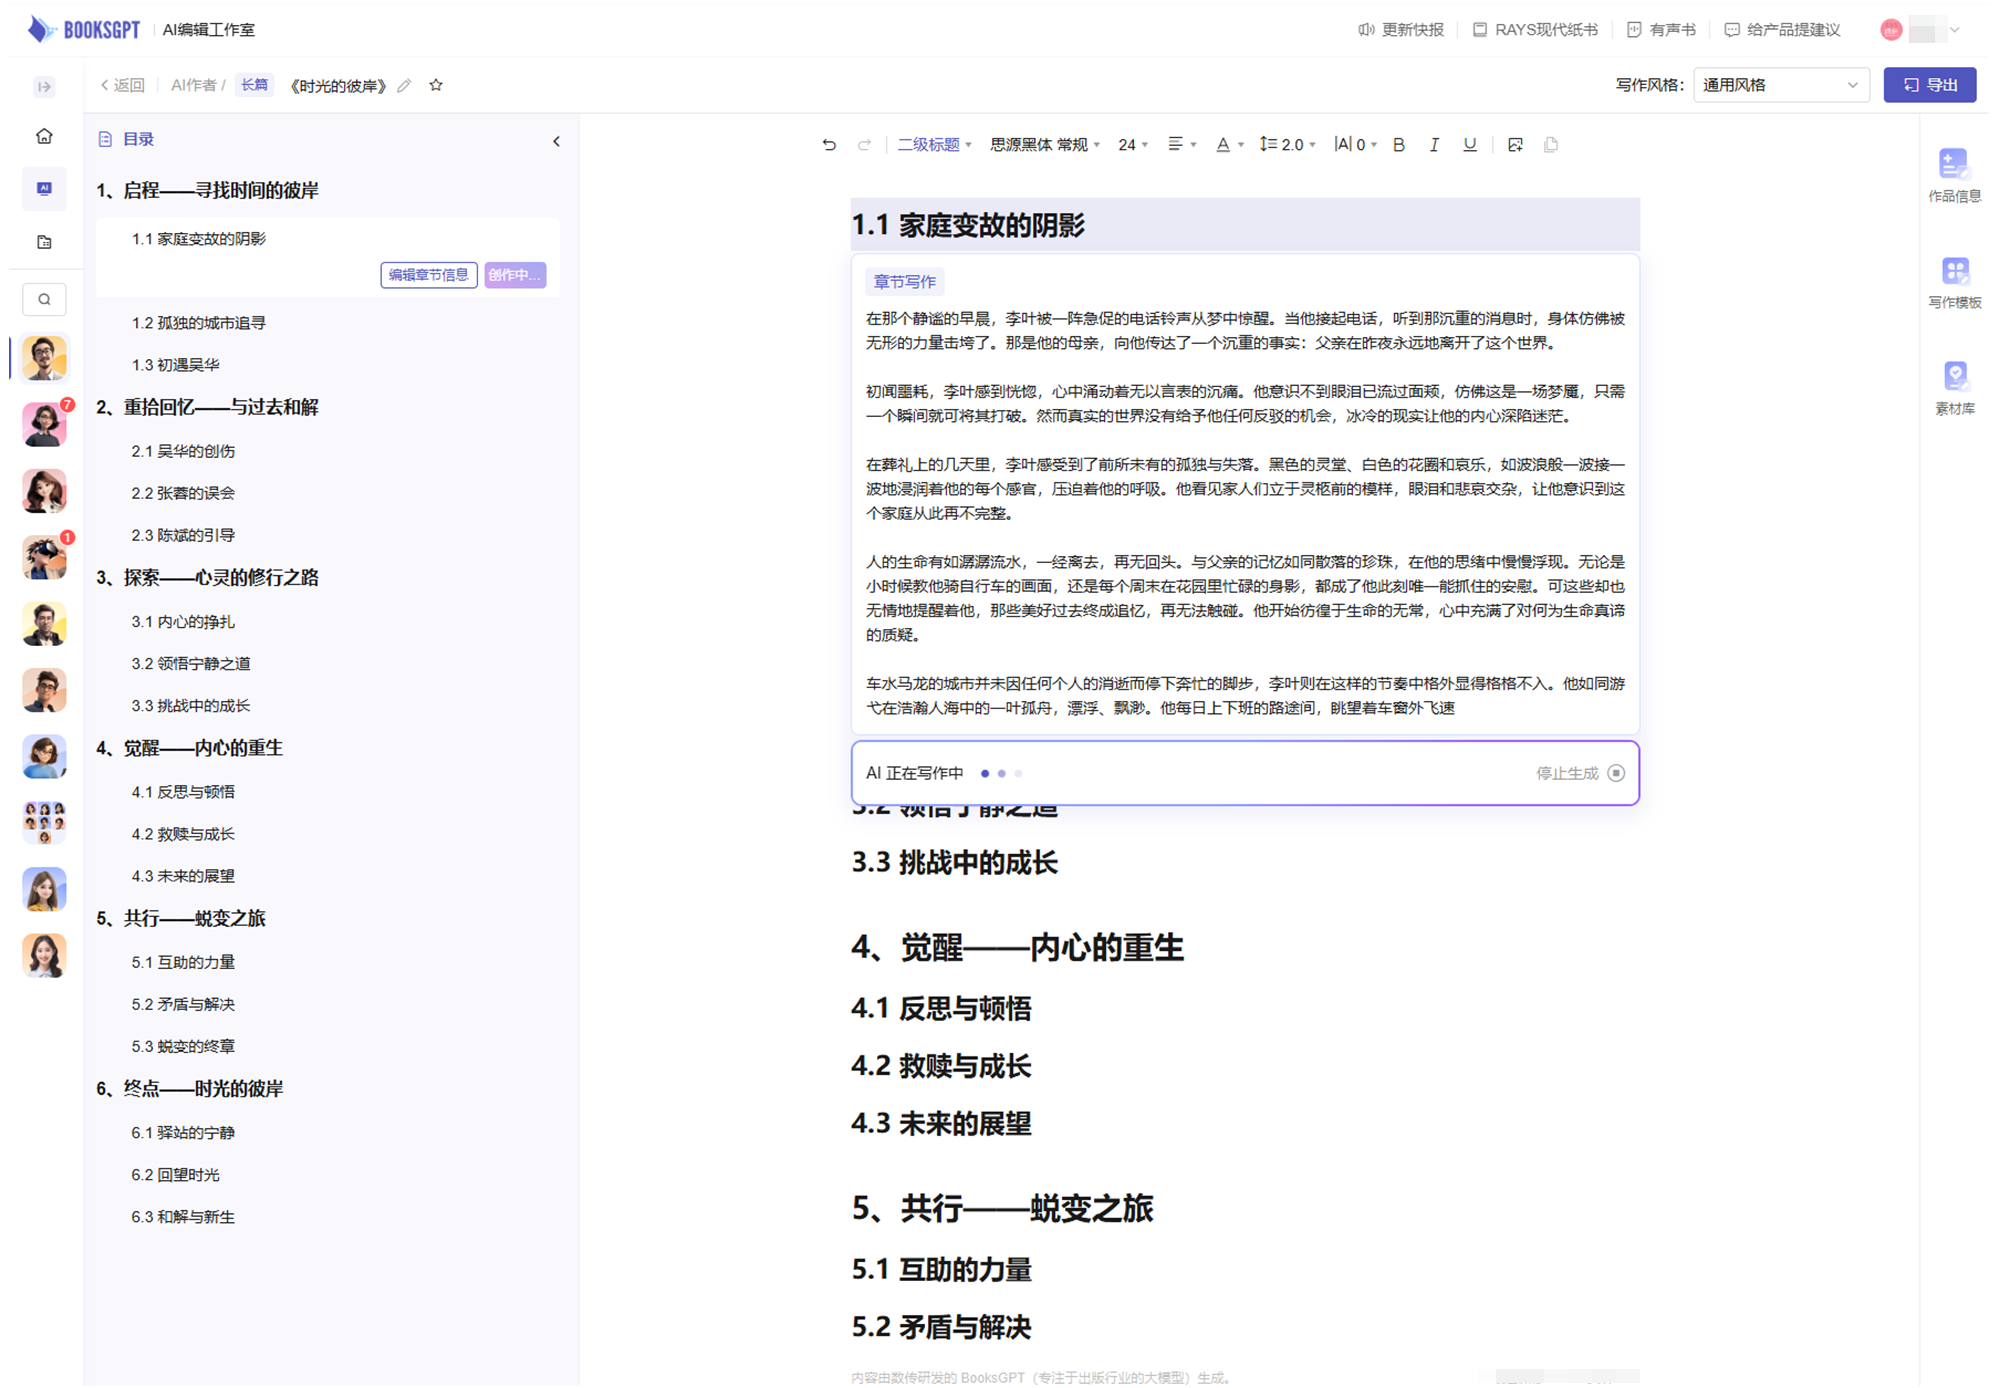
Task: Collapse the 目录 panel with chevron
Action: coord(556,141)
